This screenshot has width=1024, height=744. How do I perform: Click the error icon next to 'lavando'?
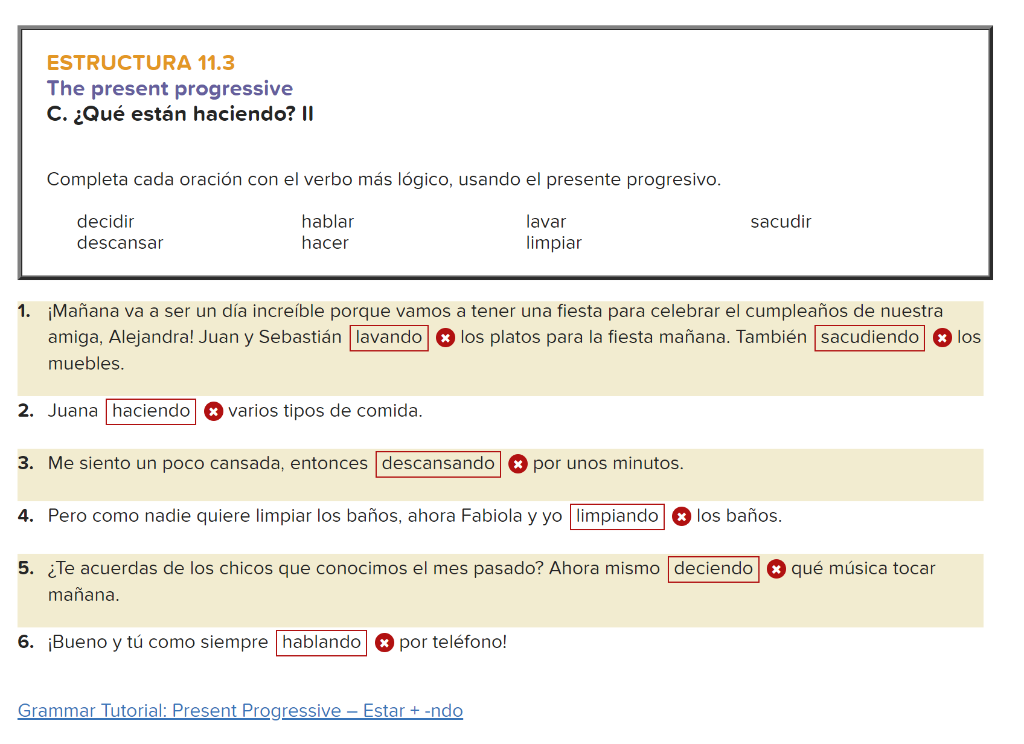click(x=445, y=338)
